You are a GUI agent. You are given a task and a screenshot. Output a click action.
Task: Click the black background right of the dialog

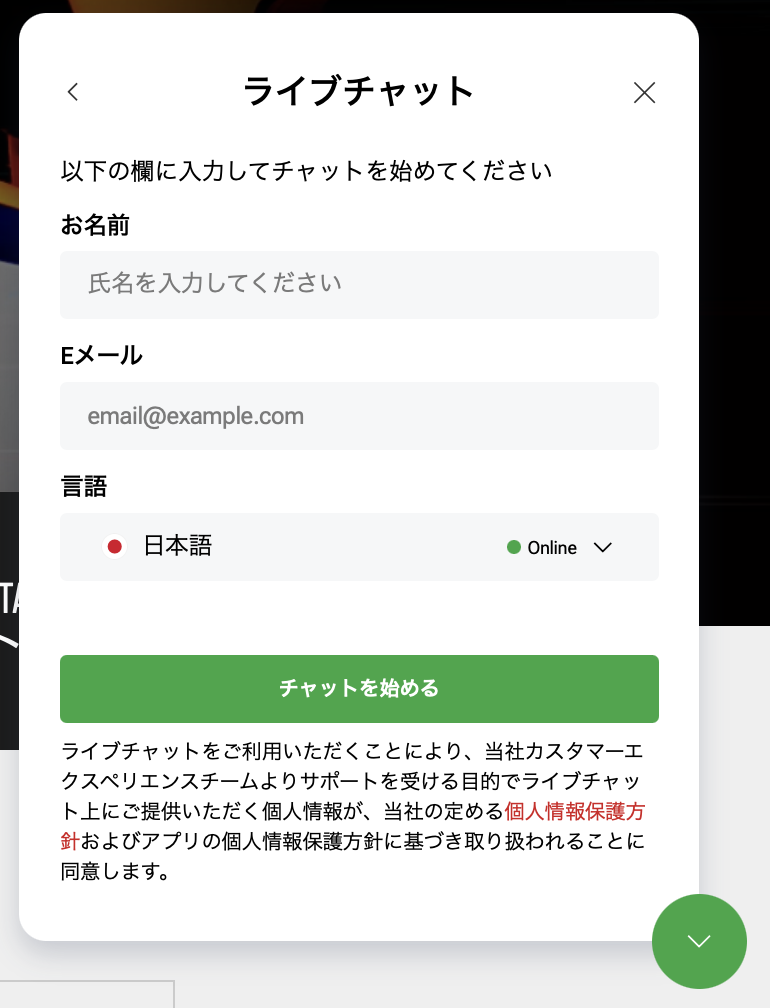pos(735,321)
